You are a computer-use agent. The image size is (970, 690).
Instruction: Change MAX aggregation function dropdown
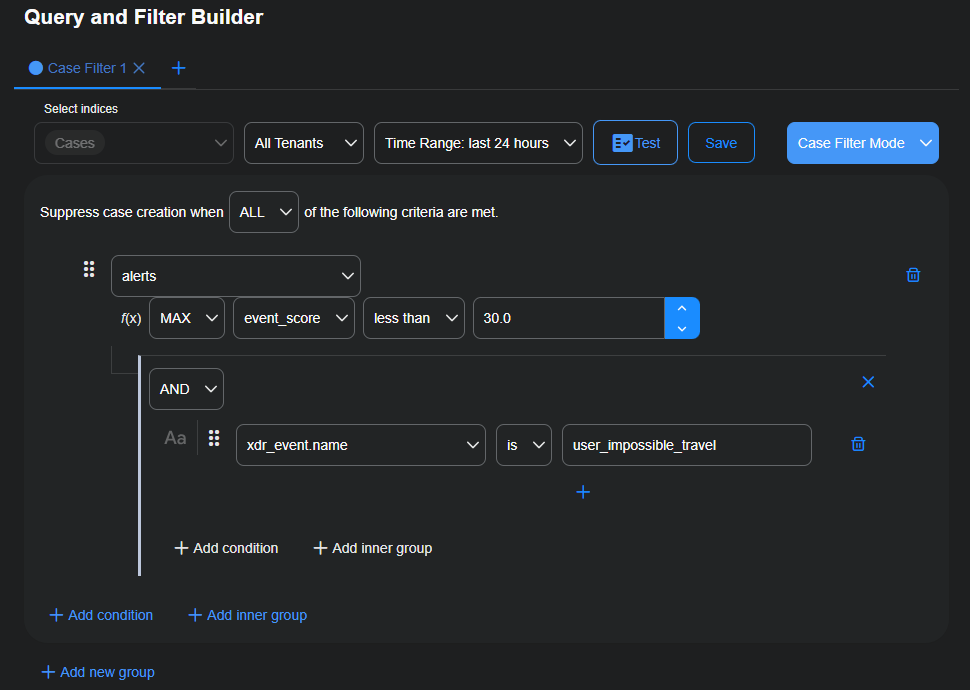[186, 317]
